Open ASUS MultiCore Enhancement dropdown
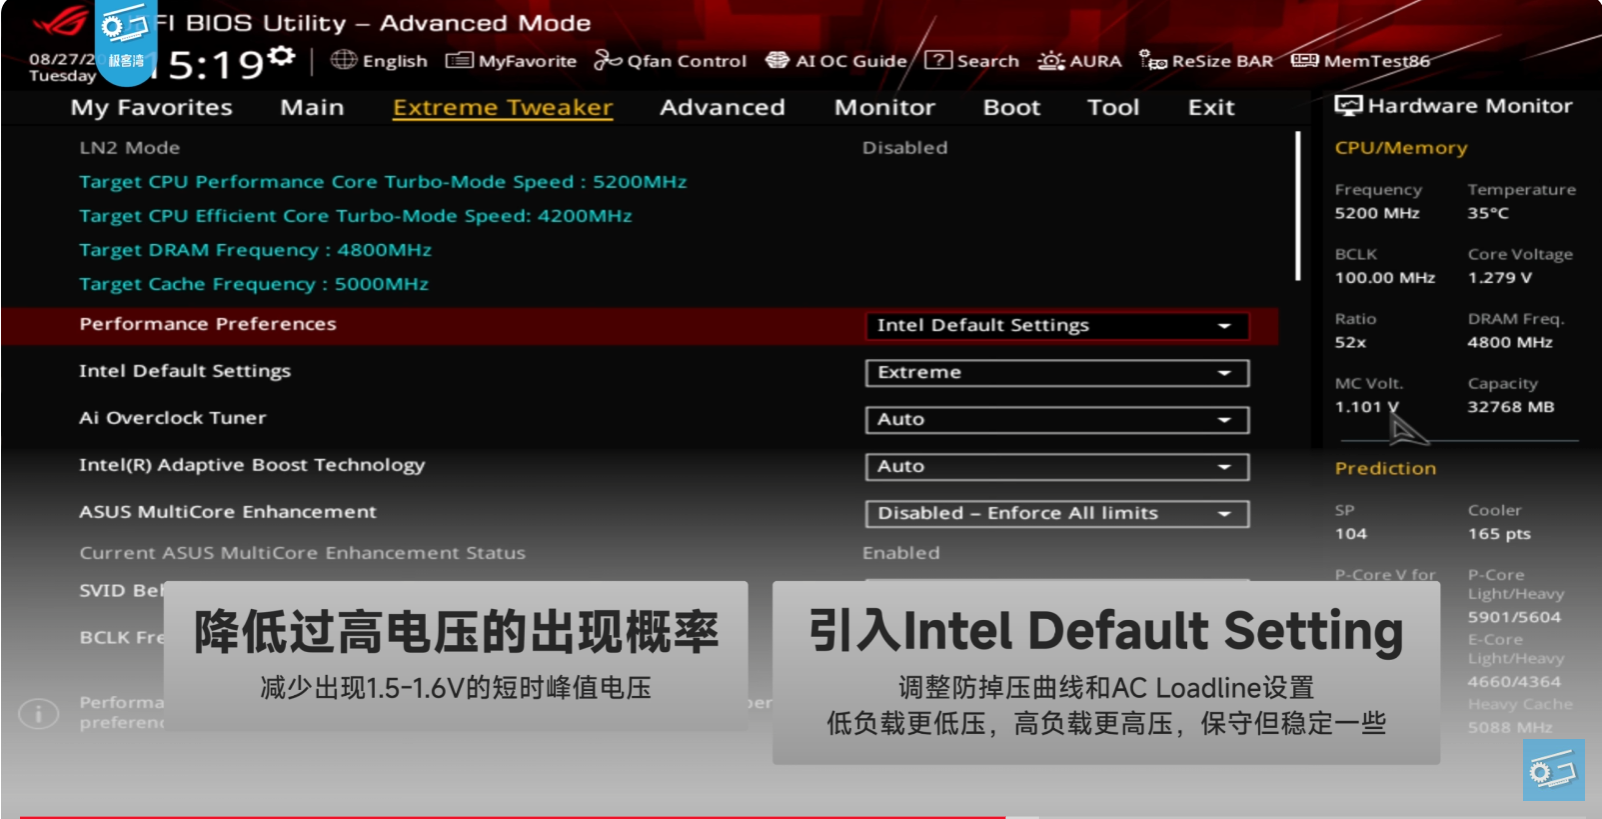This screenshot has height=819, width=1602. (1057, 514)
